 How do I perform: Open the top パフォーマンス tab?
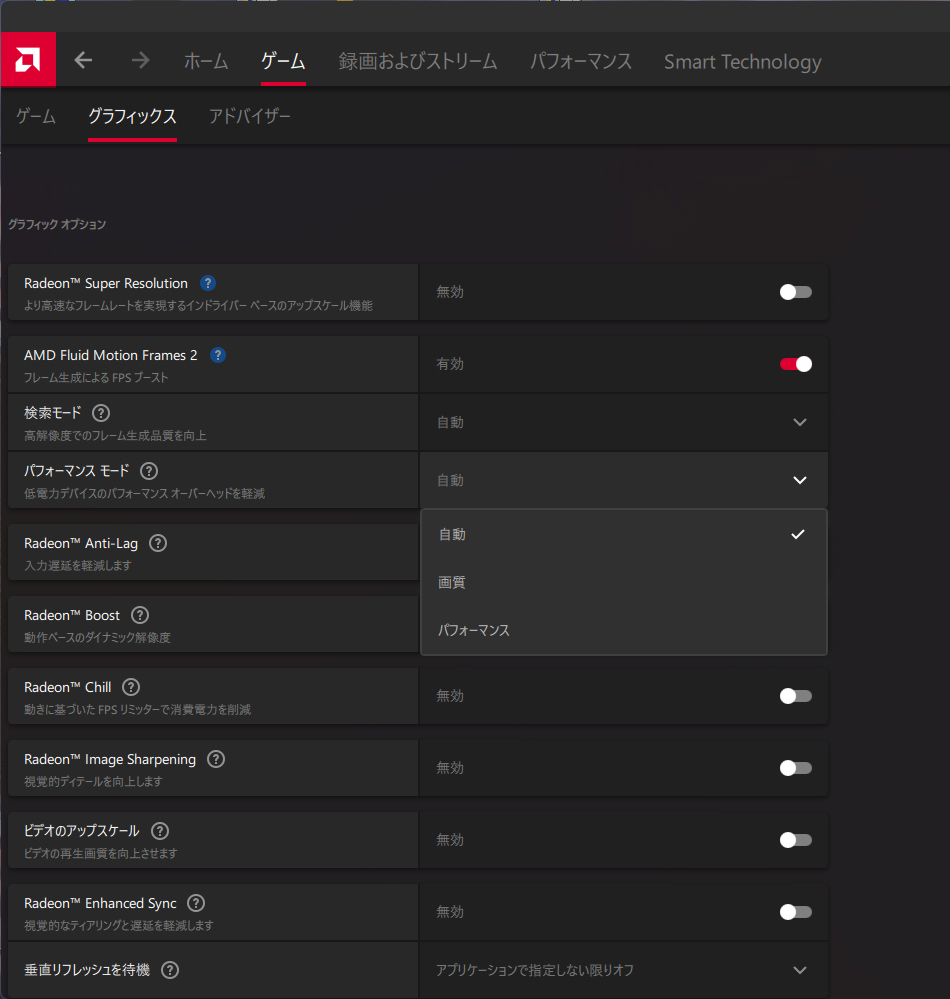tap(581, 61)
